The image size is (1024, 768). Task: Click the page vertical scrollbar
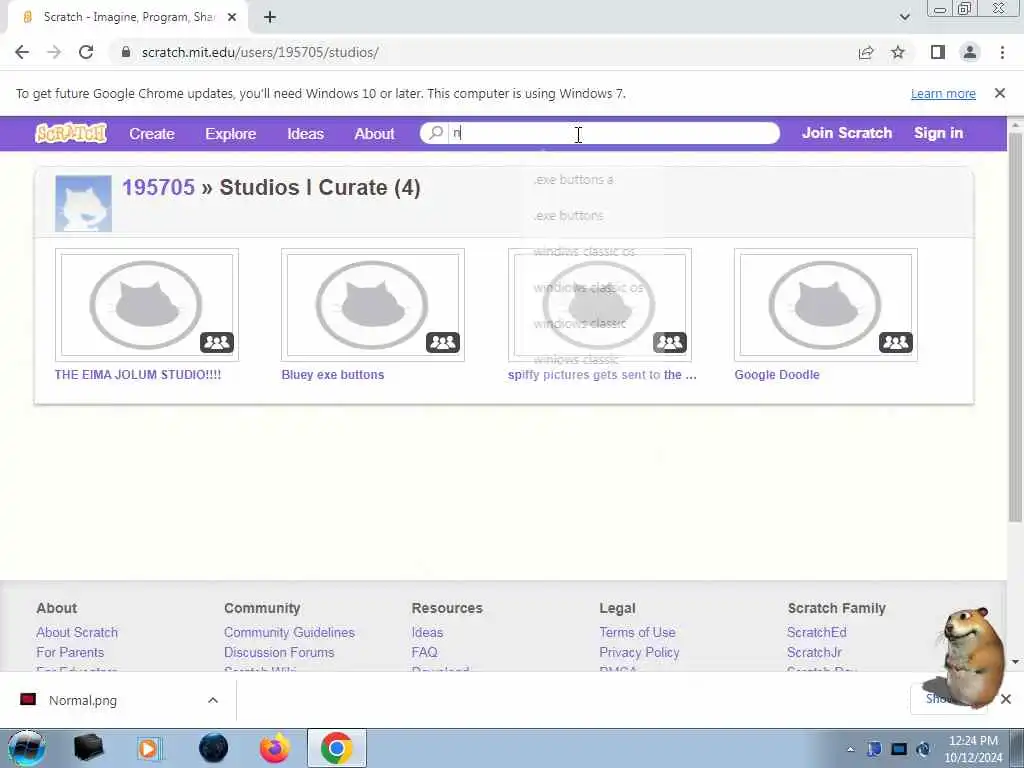(1015, 327)
